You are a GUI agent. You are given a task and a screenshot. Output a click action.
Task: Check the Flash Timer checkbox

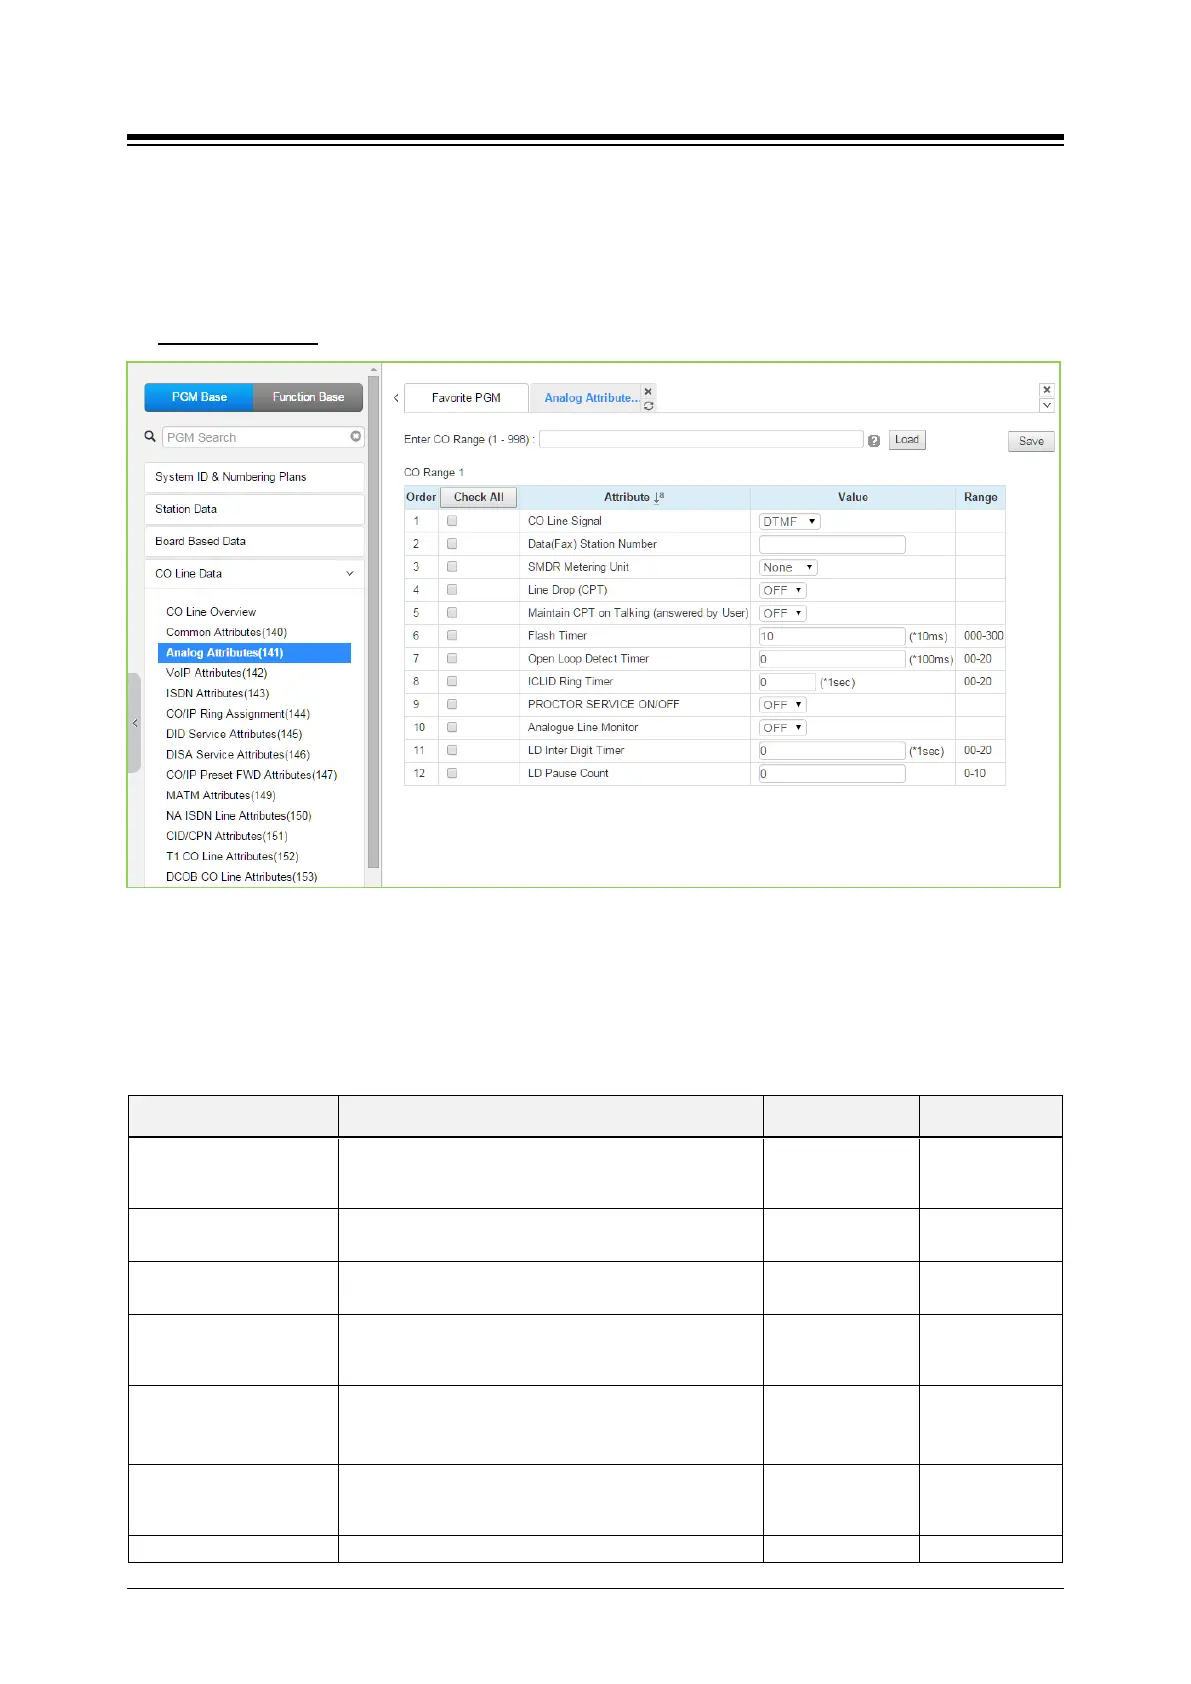(x=452, y=636)
